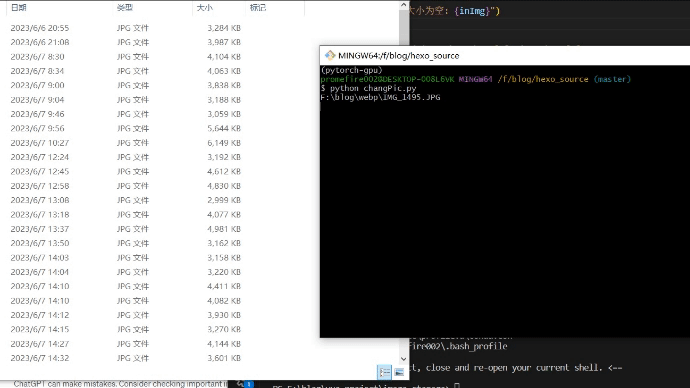Click the (master) branch label in the terminal prompt

(612, 79)
